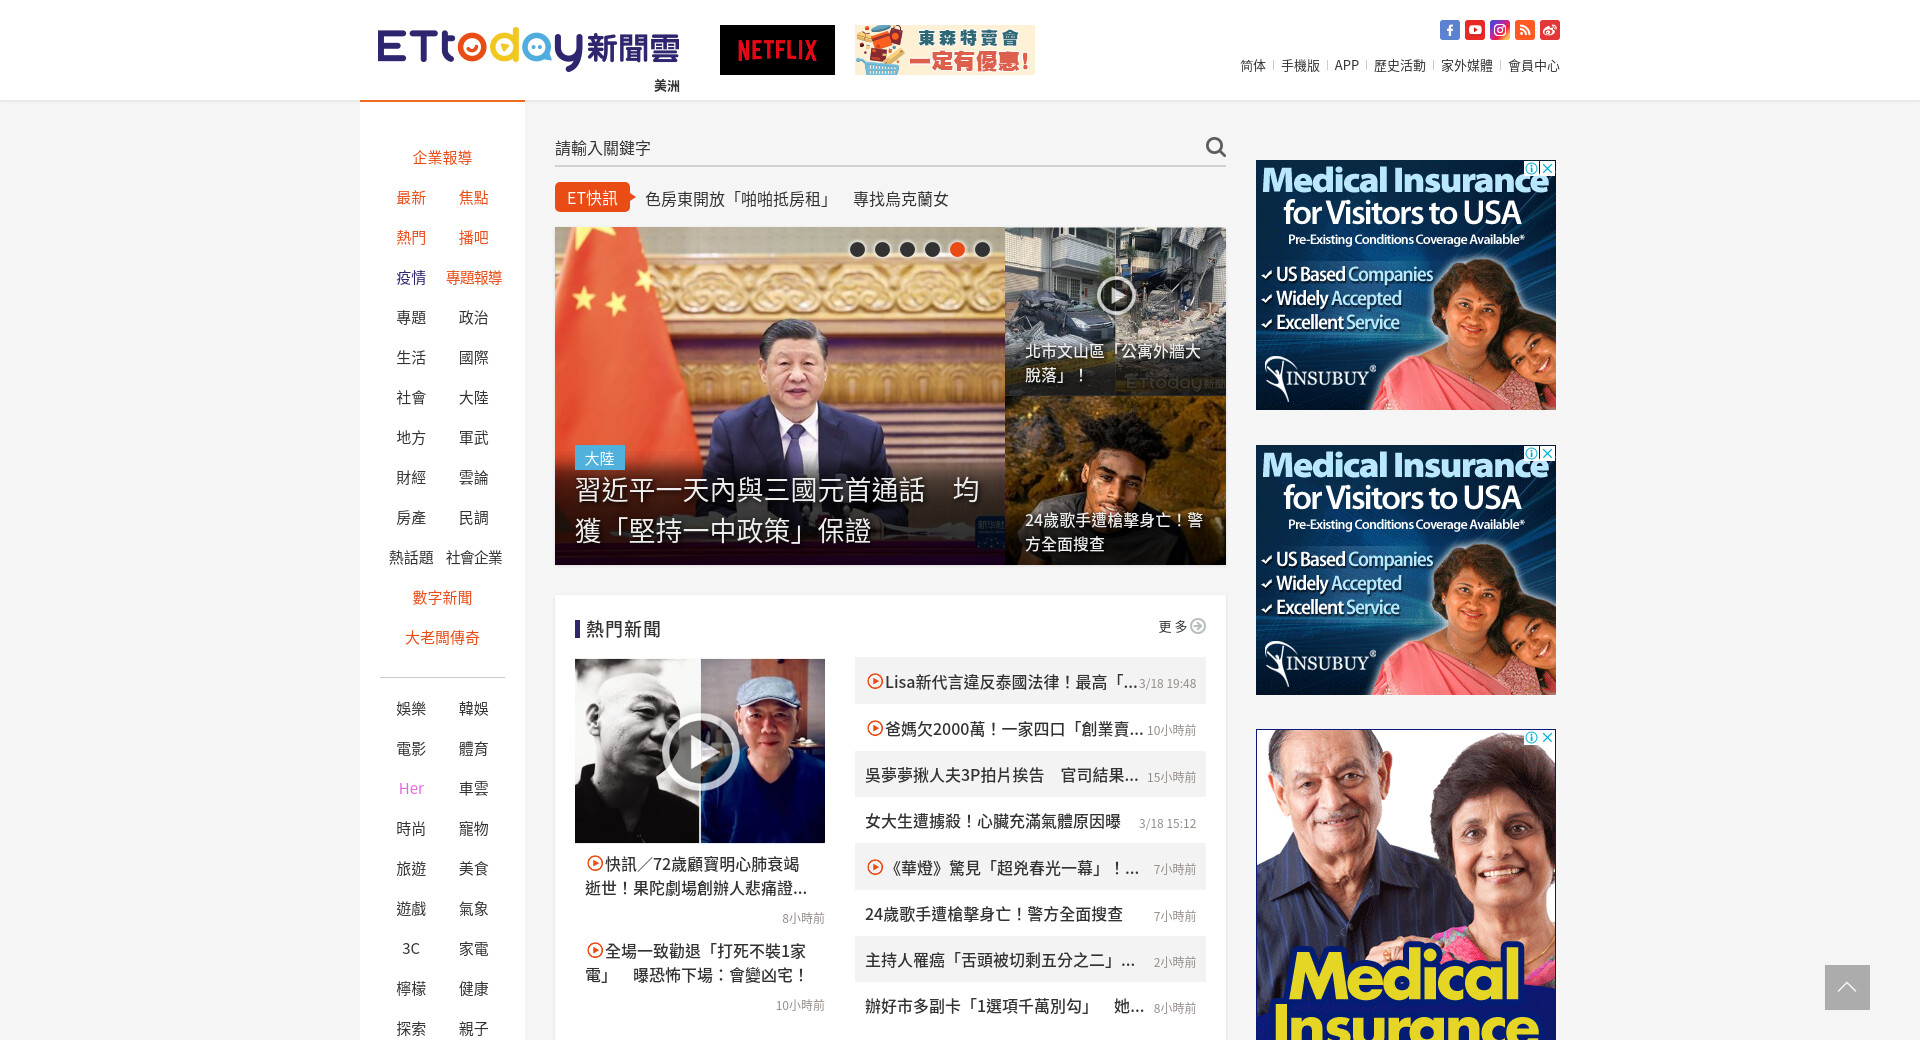Open info icon on first Insubuy ad
The height and width of the screenshot is (1040, 1920).
pyautogui.click(x=1532, y=168)
